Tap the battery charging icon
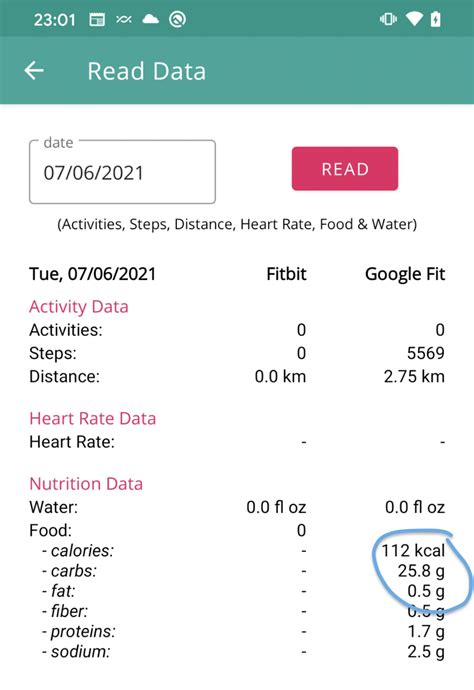 [435, 19]
